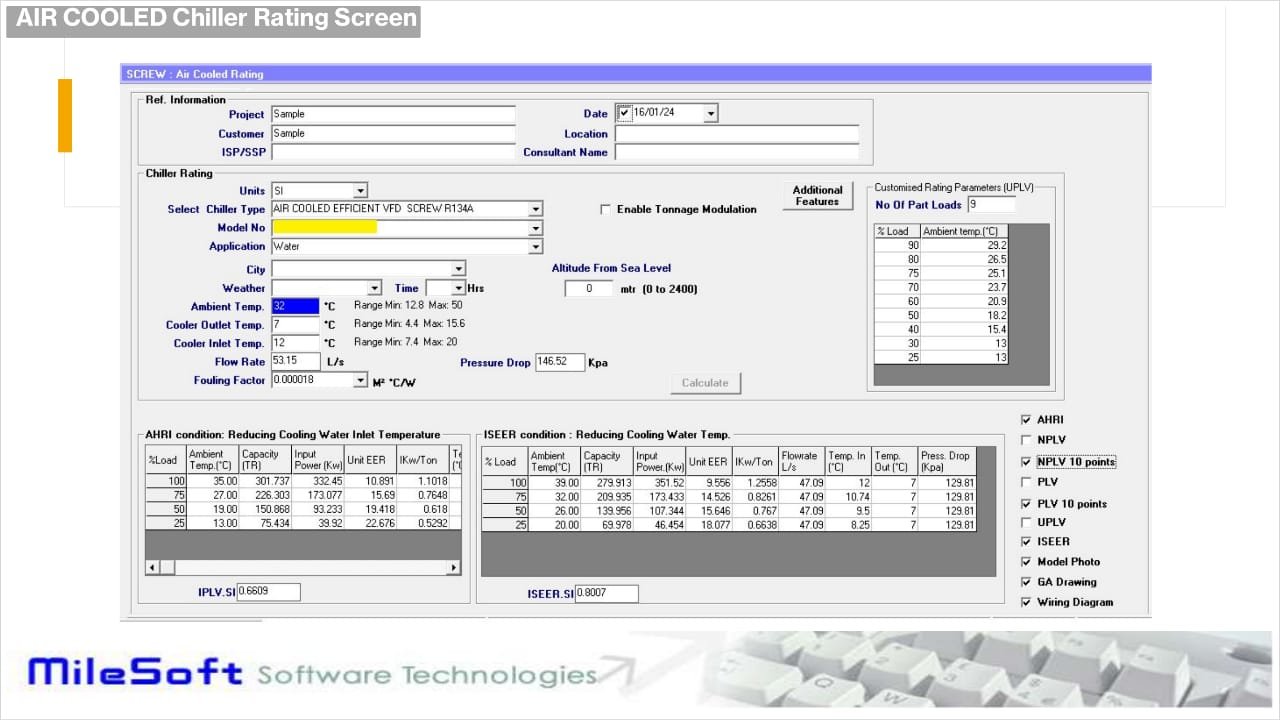Click the Altitude From Sea Level field
The image size is (1280, 720).
[590, 289]
